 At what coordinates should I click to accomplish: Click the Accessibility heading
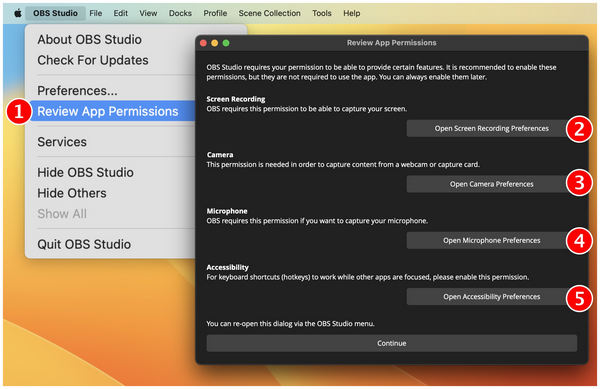point(228,267)
